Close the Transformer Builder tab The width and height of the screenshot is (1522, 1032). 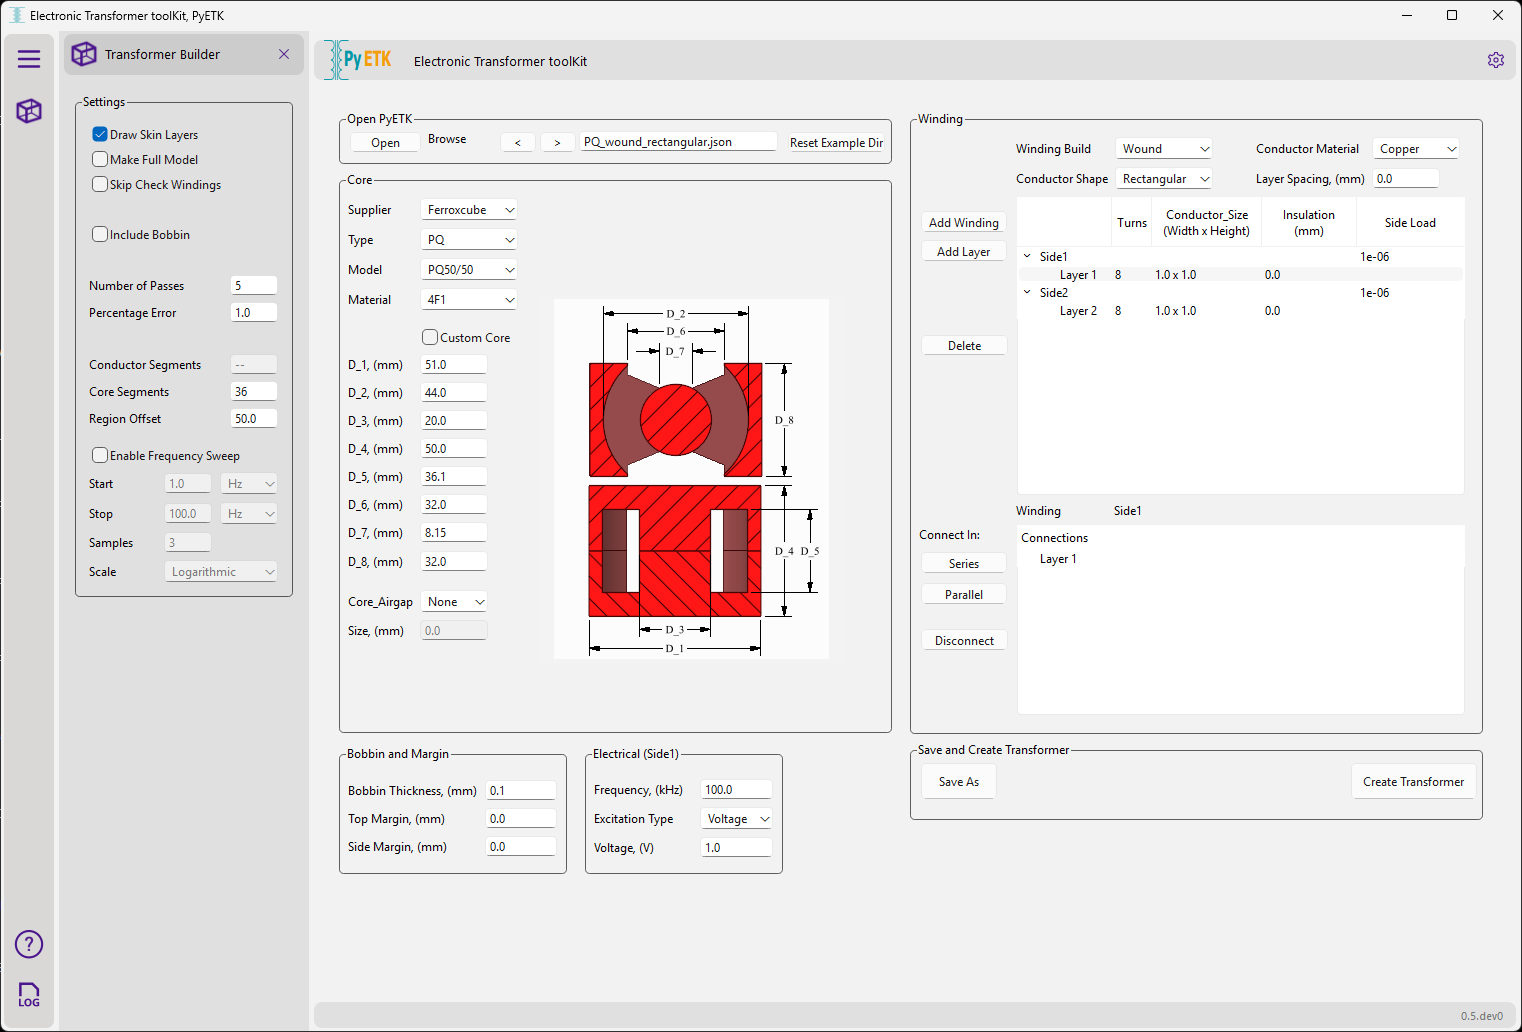point(284,54)
